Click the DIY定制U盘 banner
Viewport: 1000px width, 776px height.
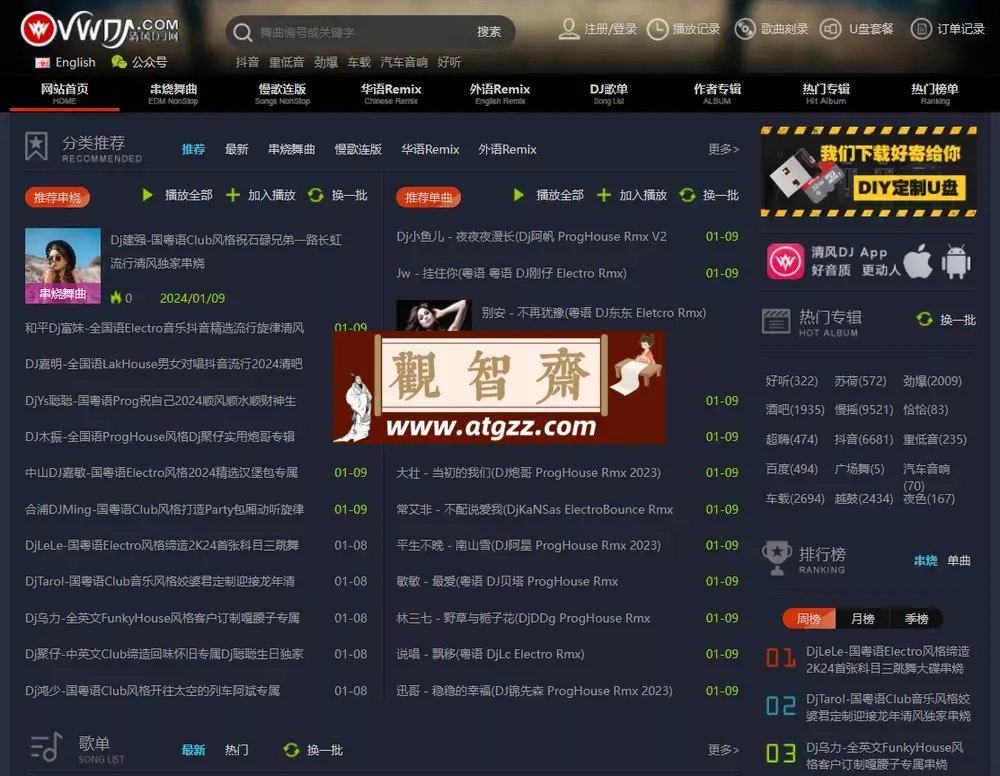click(x=869, y=172)
